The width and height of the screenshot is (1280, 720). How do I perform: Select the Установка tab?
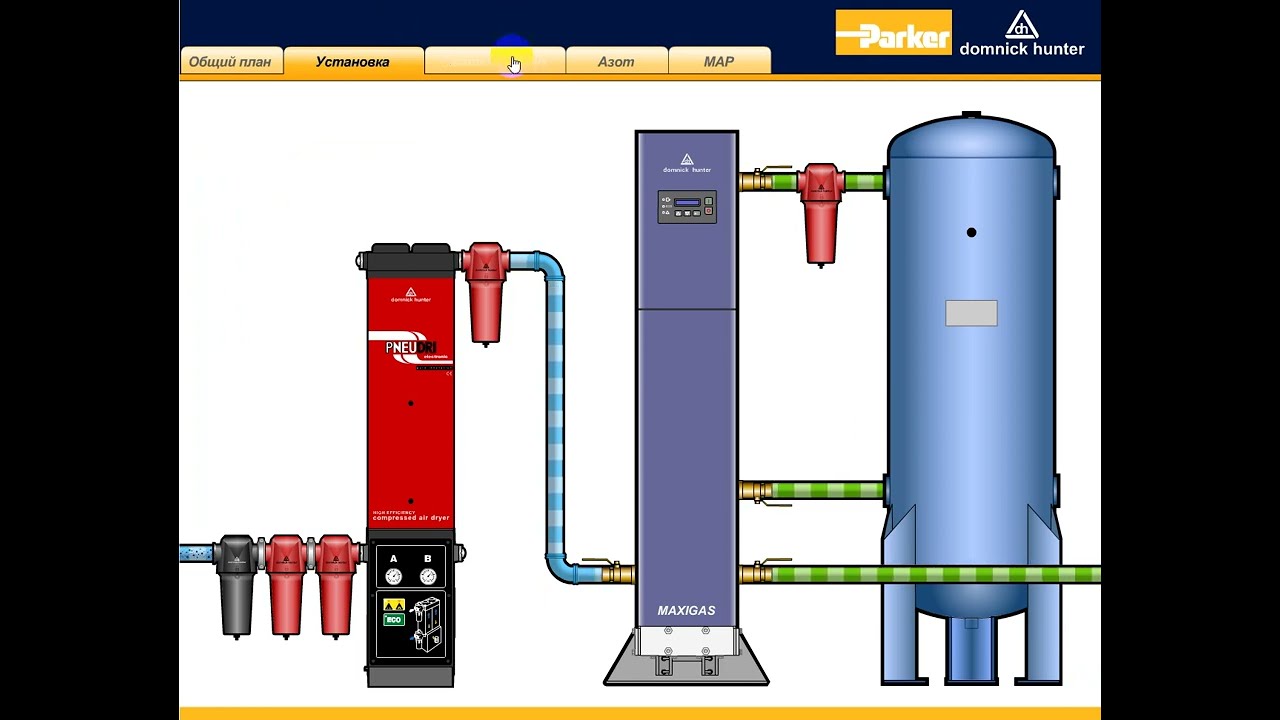[353, 61]
